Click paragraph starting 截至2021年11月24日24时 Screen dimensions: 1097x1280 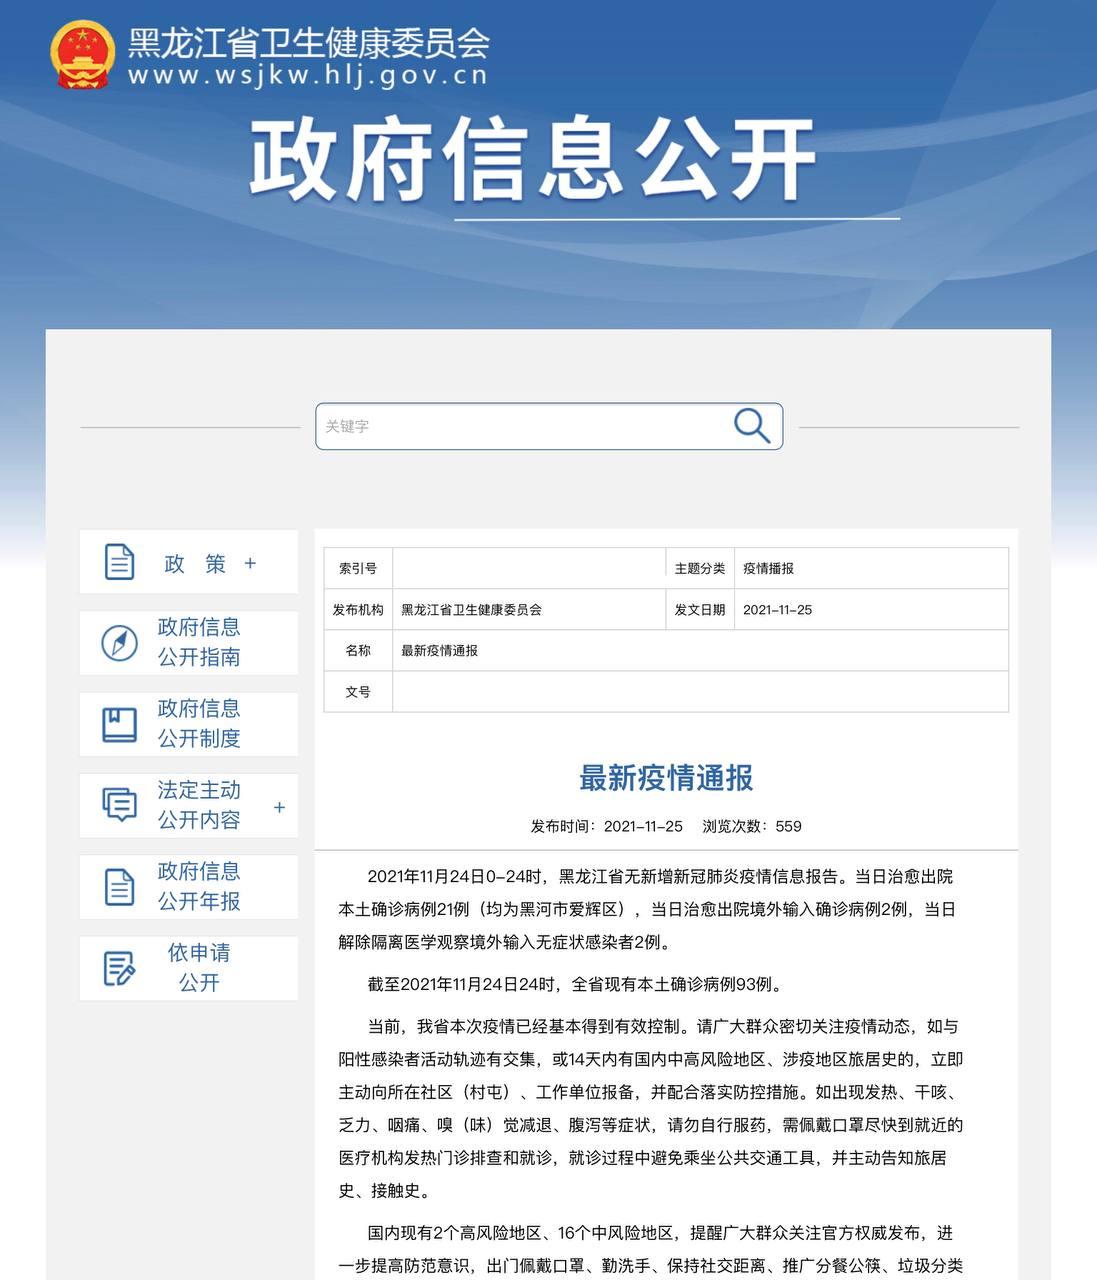click(574, 984)
